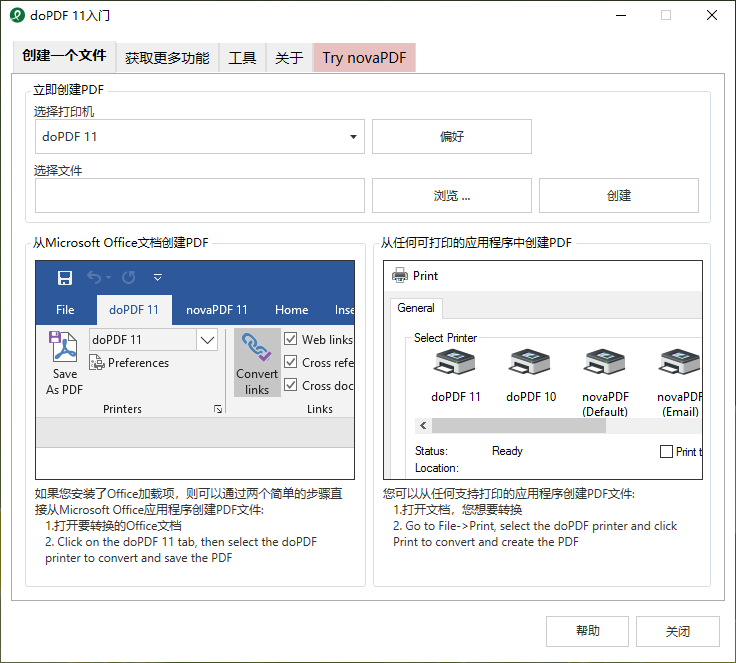Open the quick access toolbar customize arrow
The height and width of the screenshot is (663, 736).
[158, 278]
